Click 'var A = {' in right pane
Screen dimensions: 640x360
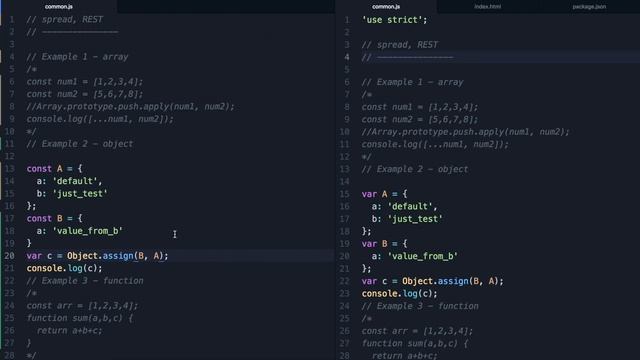384,194
